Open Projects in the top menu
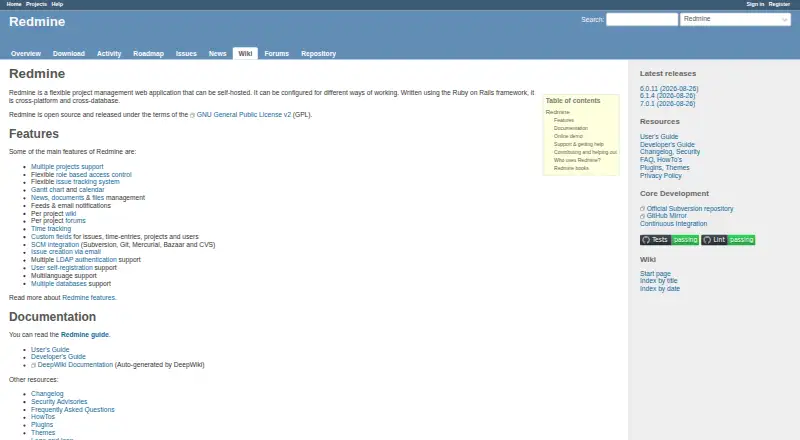The width and height of the screenshot is (800, 440). 36,4
